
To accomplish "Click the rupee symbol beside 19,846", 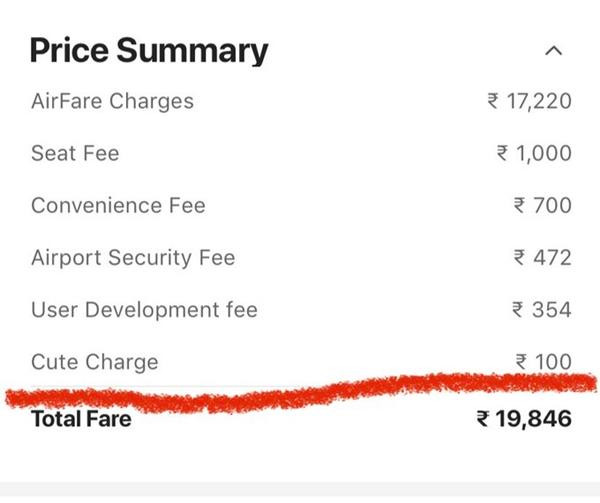I will [482, 419].
